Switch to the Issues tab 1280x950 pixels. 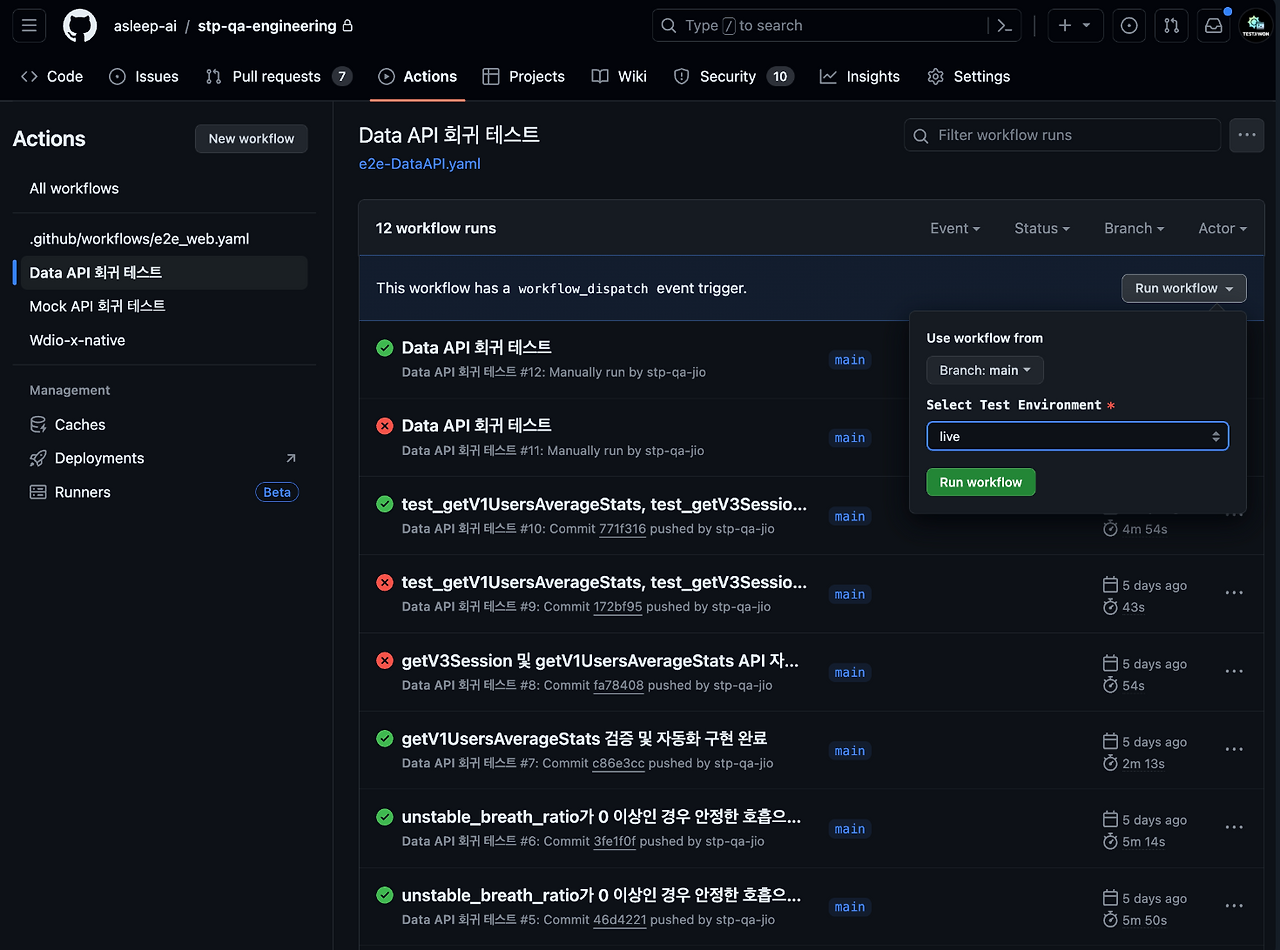click(x=144, y=76)
